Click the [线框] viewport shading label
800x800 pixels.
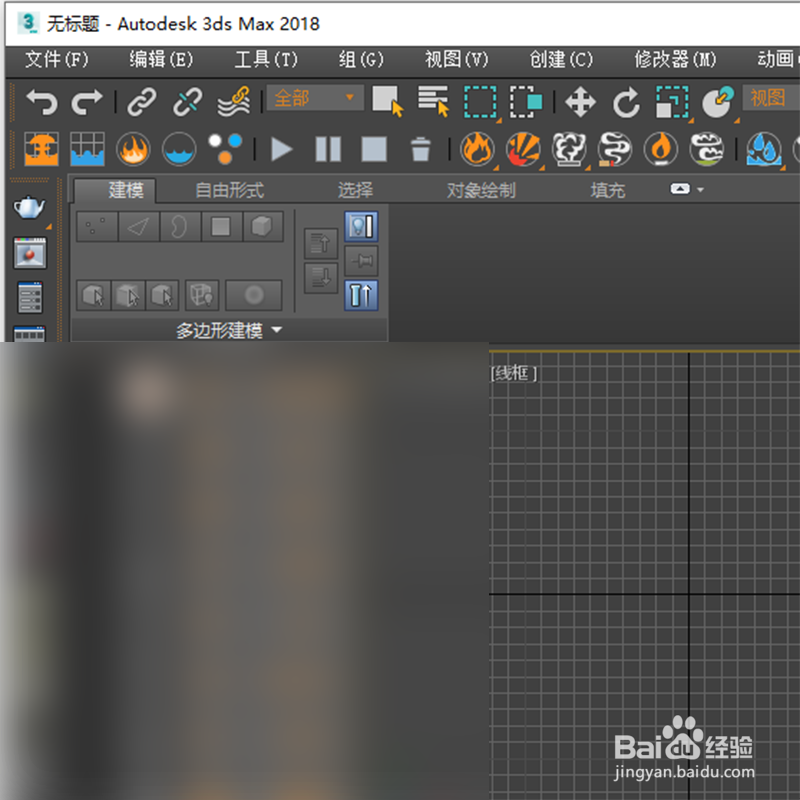tap(514, 373)
